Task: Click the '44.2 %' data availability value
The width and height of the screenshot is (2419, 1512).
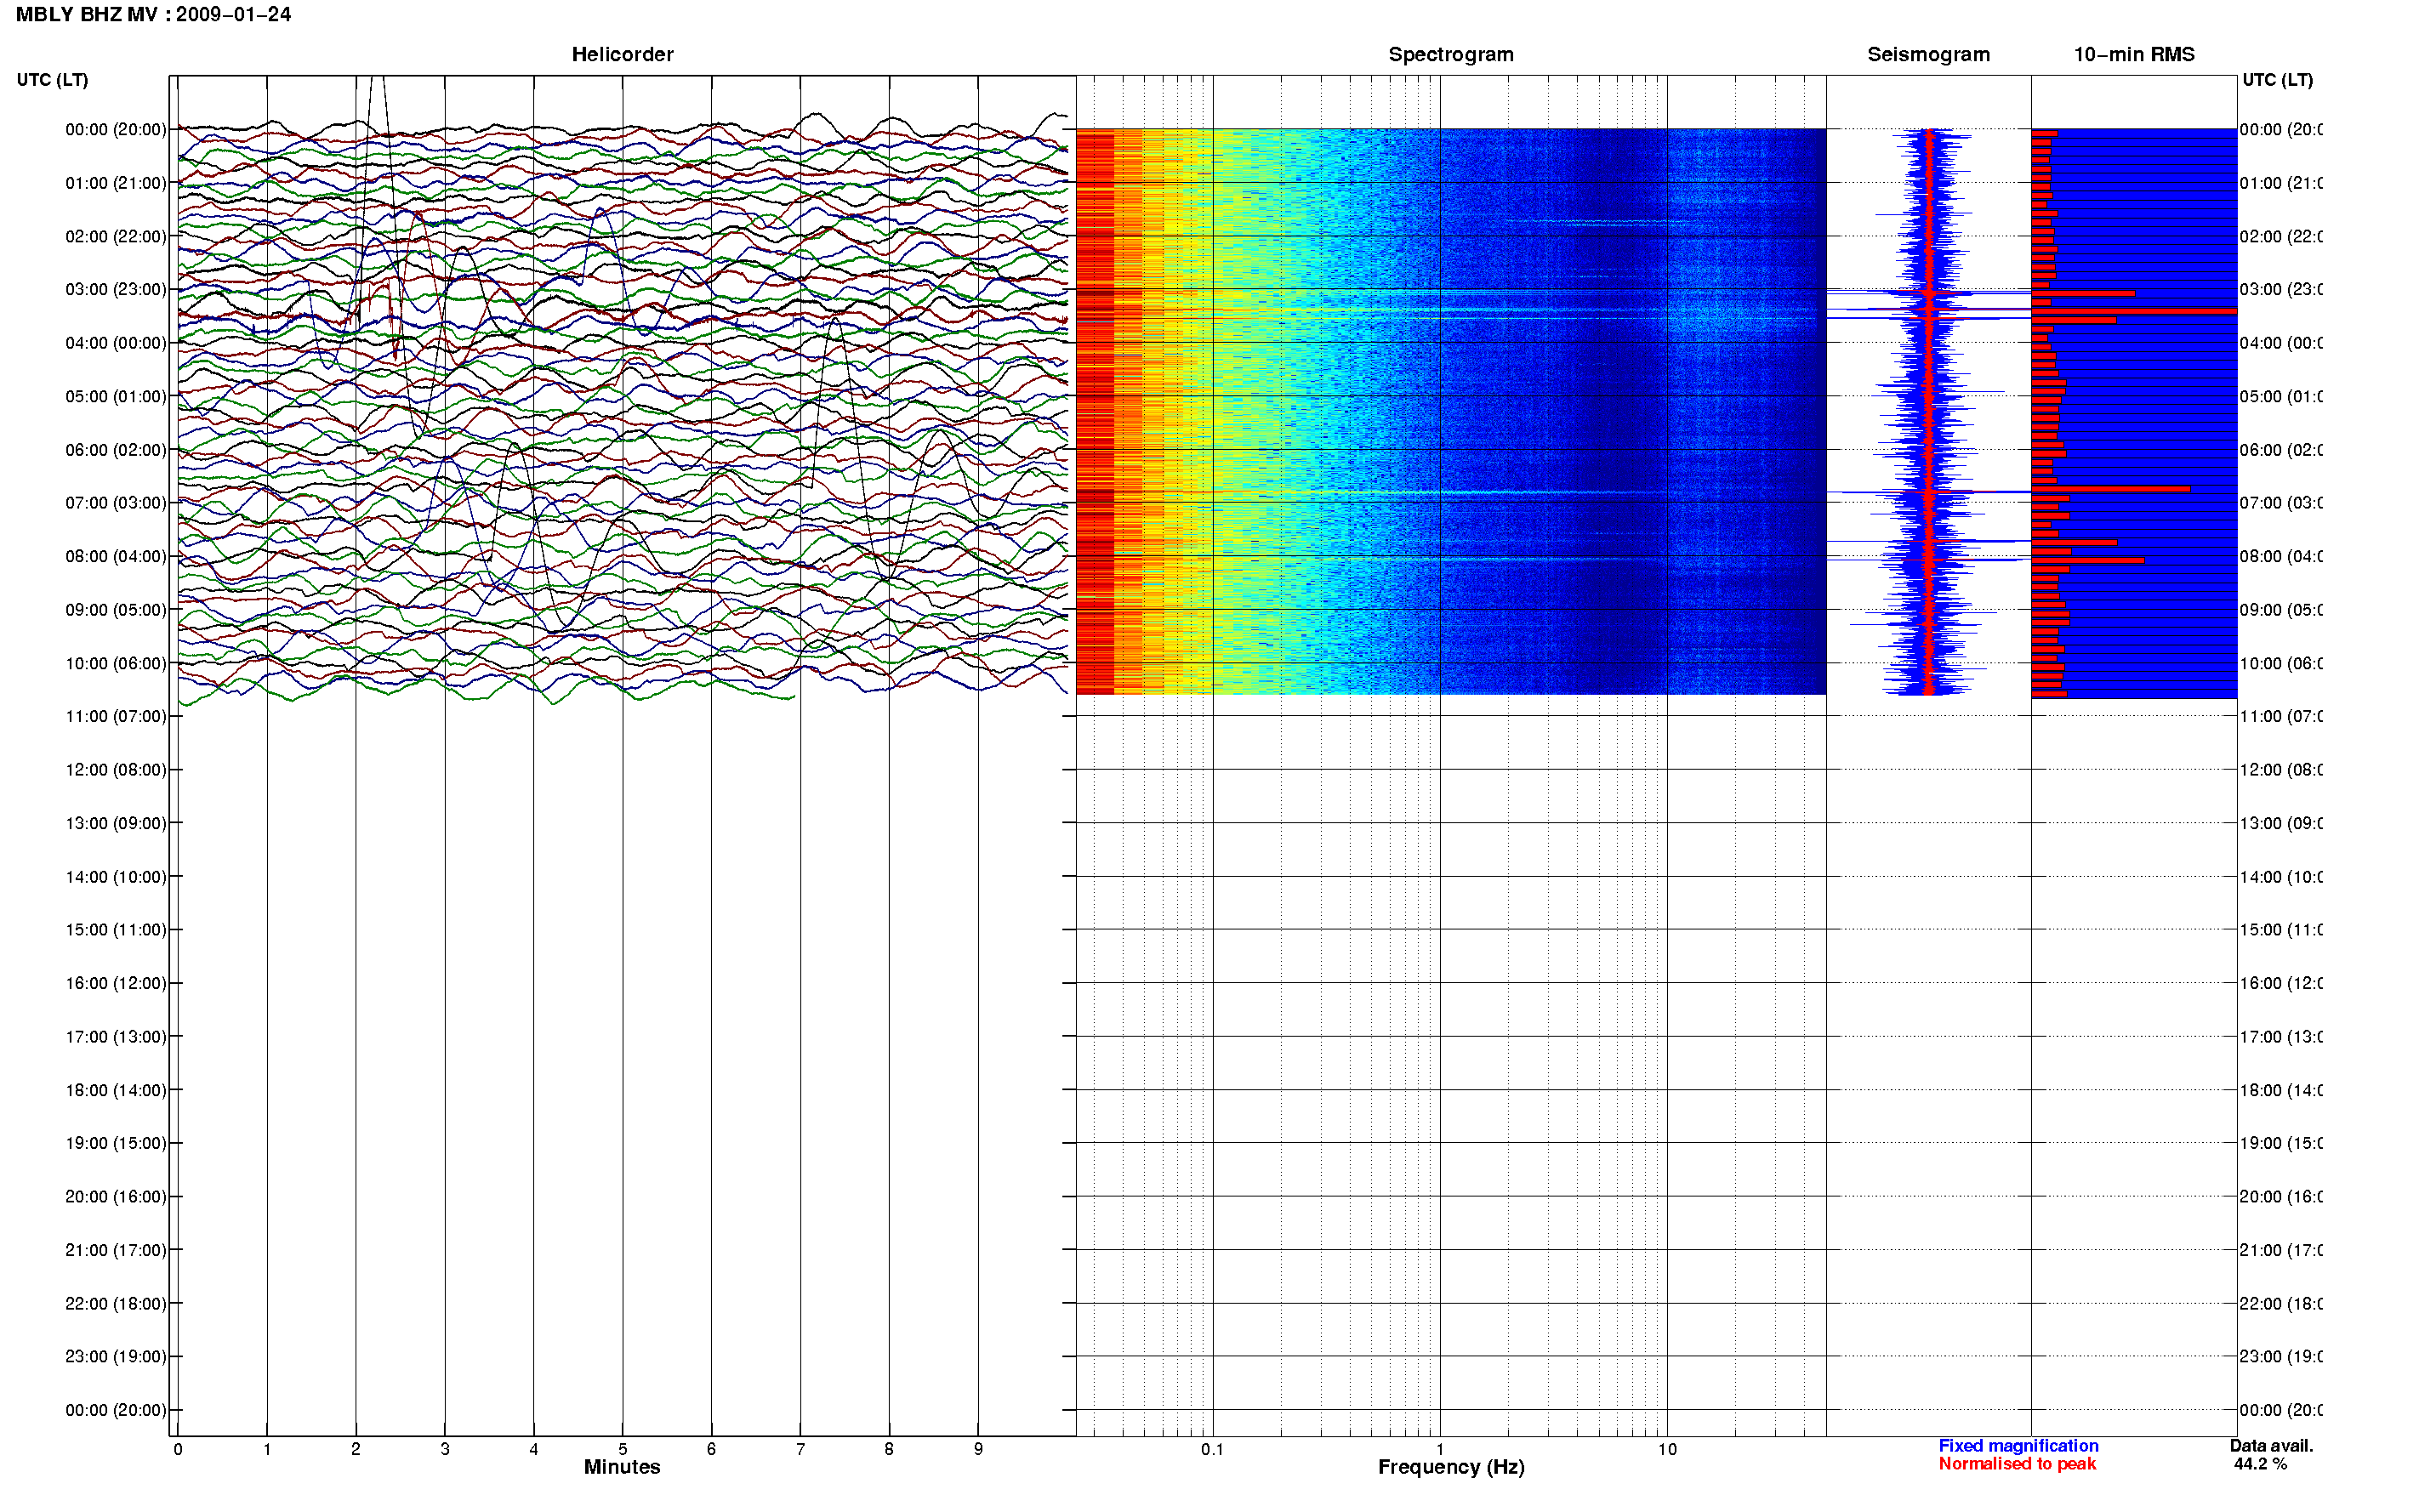Action: [2260, 1464]
